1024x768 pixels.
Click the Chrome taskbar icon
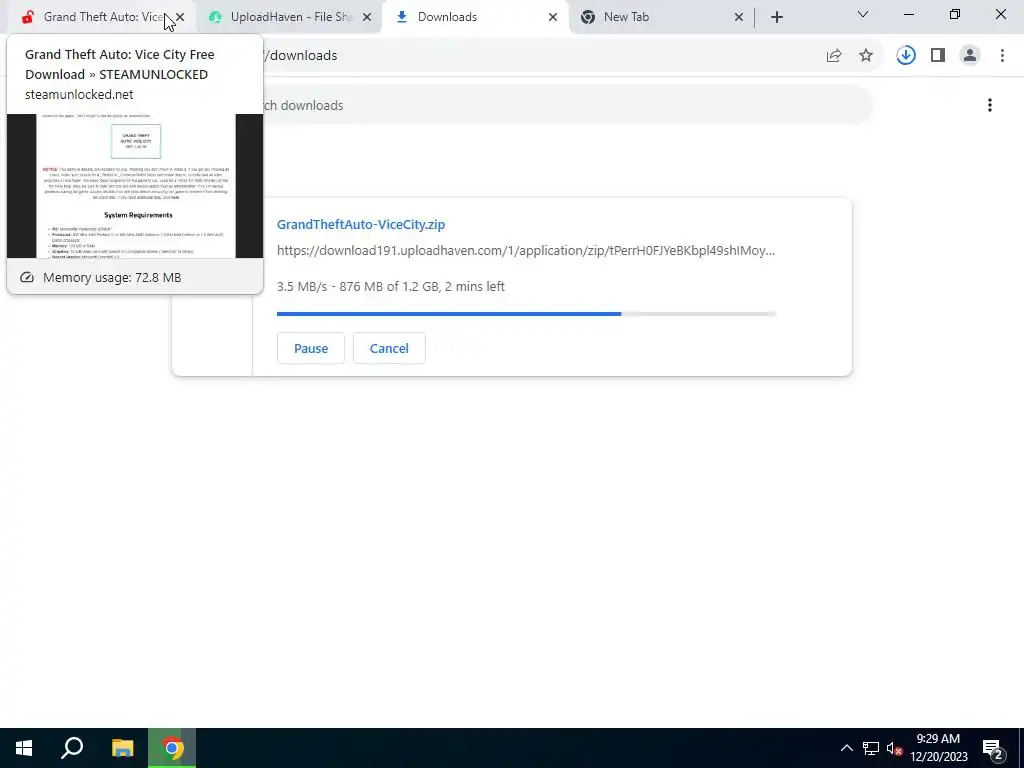(x=172, y=748)
